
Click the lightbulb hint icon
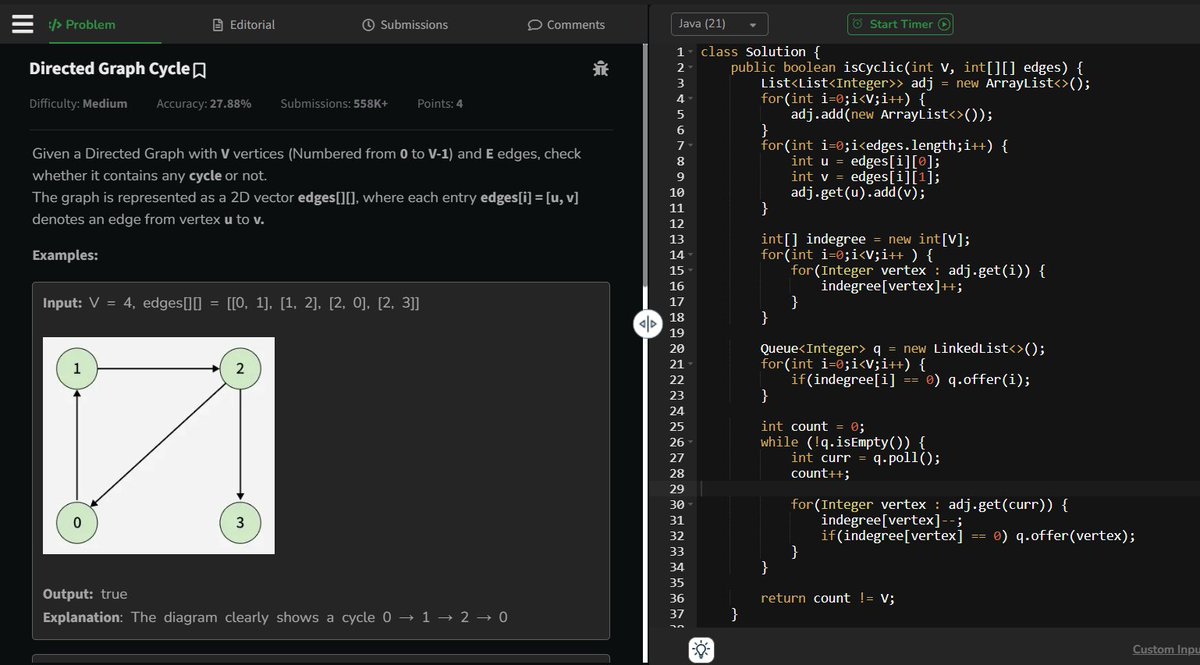tap(701, 649)
